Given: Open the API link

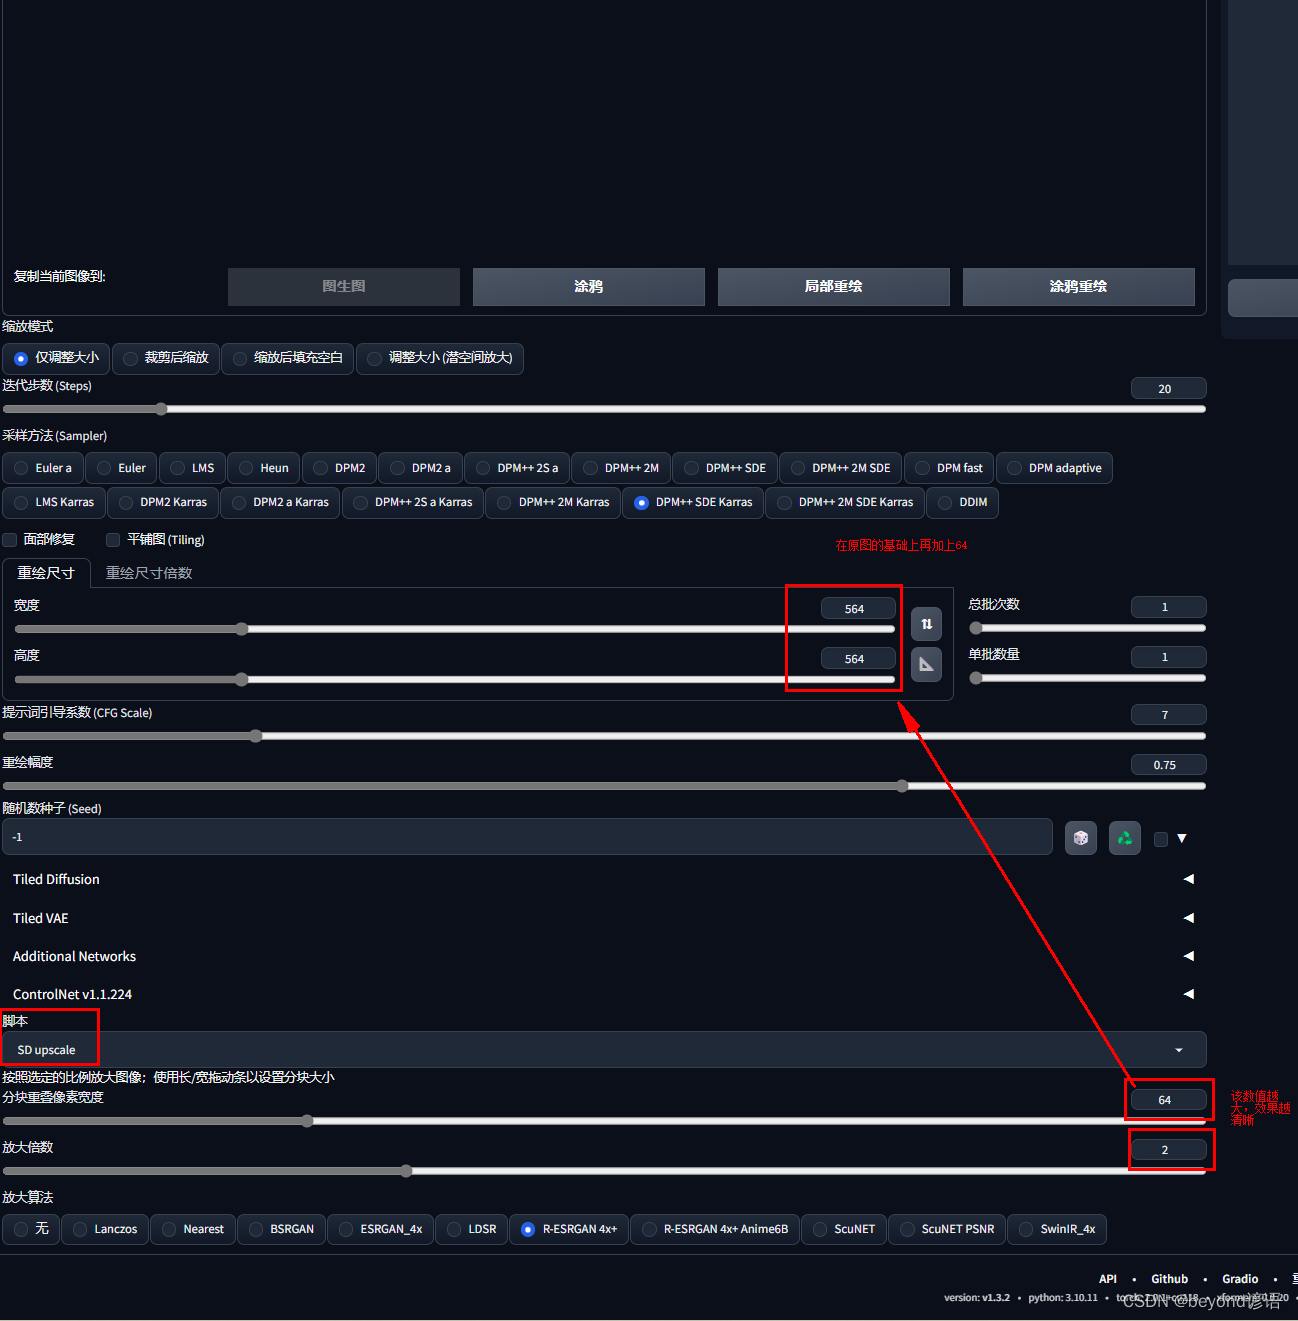Looking at the screenshot, I should 1108,1279.
